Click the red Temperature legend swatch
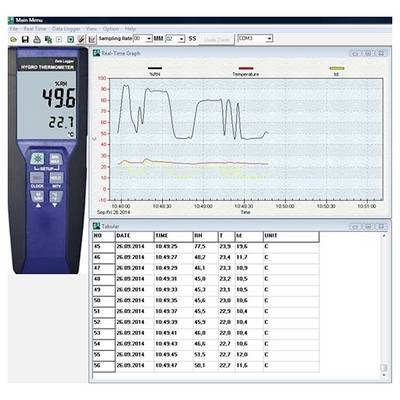 click(x=246, y=68)
